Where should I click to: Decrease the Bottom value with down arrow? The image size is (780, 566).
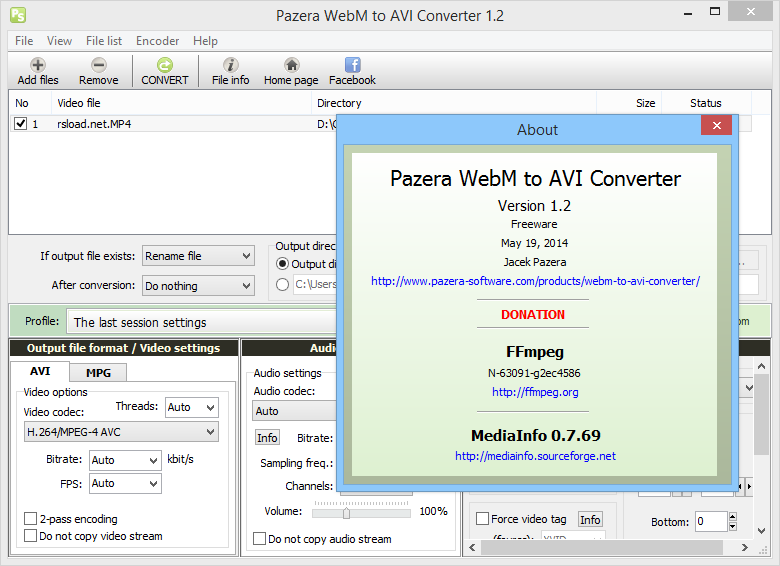tap(732, 526)
